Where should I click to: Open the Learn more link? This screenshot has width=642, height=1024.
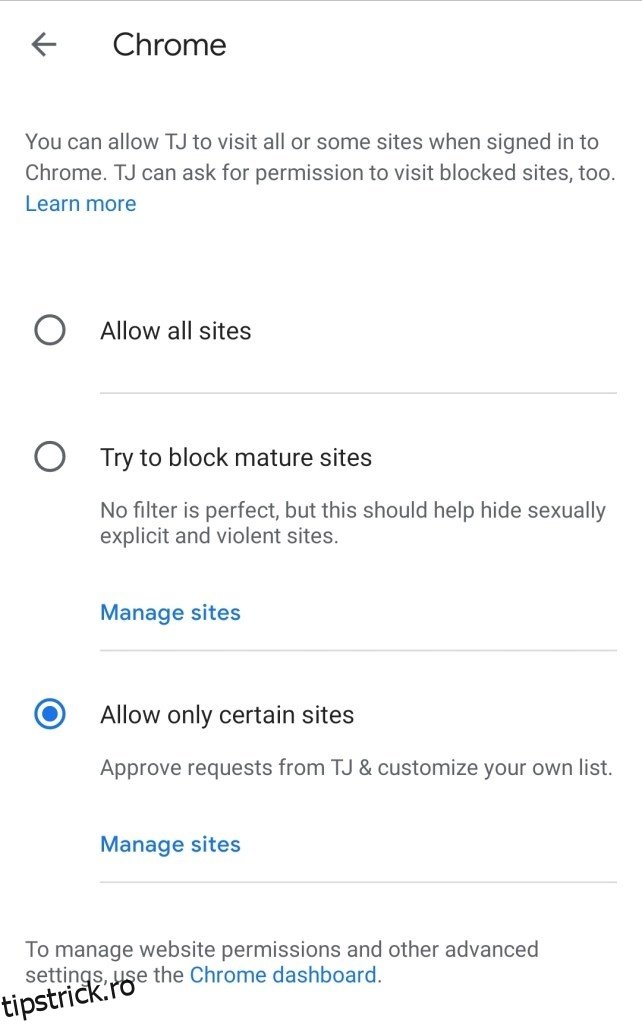80,204
